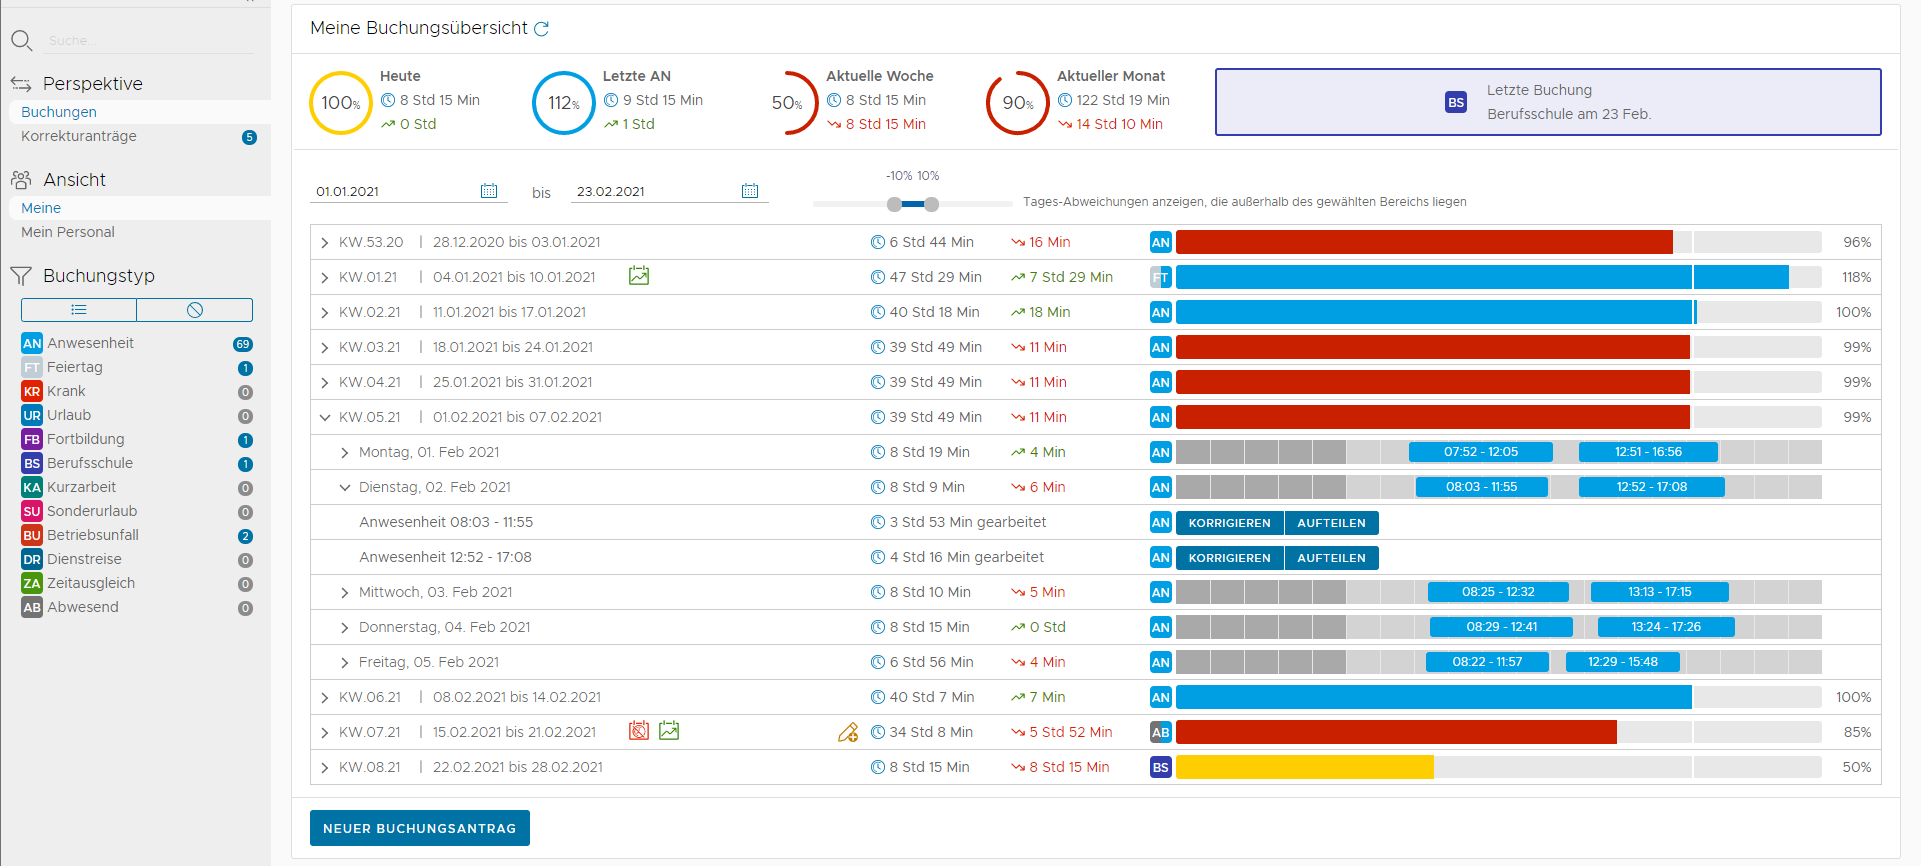This screenshot has height=866, width=1921.
Task: Click the search magnifier icon
Action: [x=21, y=41]
